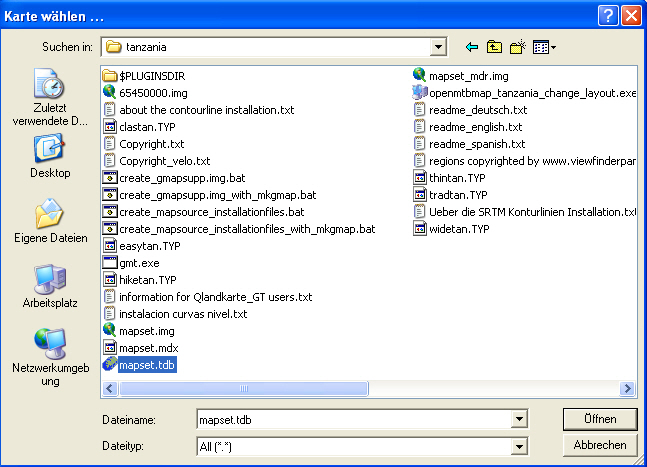
Task: Select Copyright_velo.txt file
Action: pos(165,161)
